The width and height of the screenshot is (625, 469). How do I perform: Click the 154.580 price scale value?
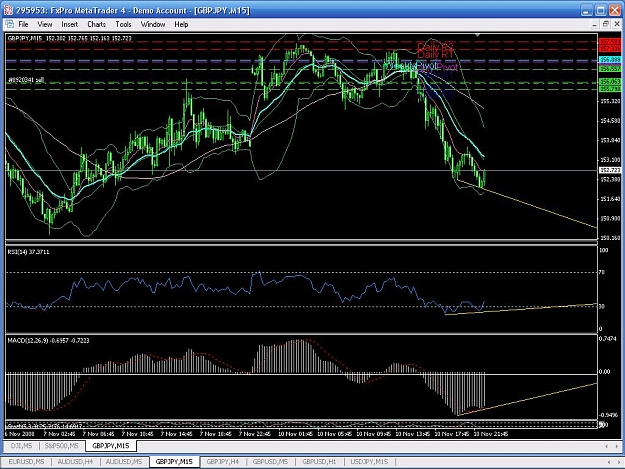(610, 121)
